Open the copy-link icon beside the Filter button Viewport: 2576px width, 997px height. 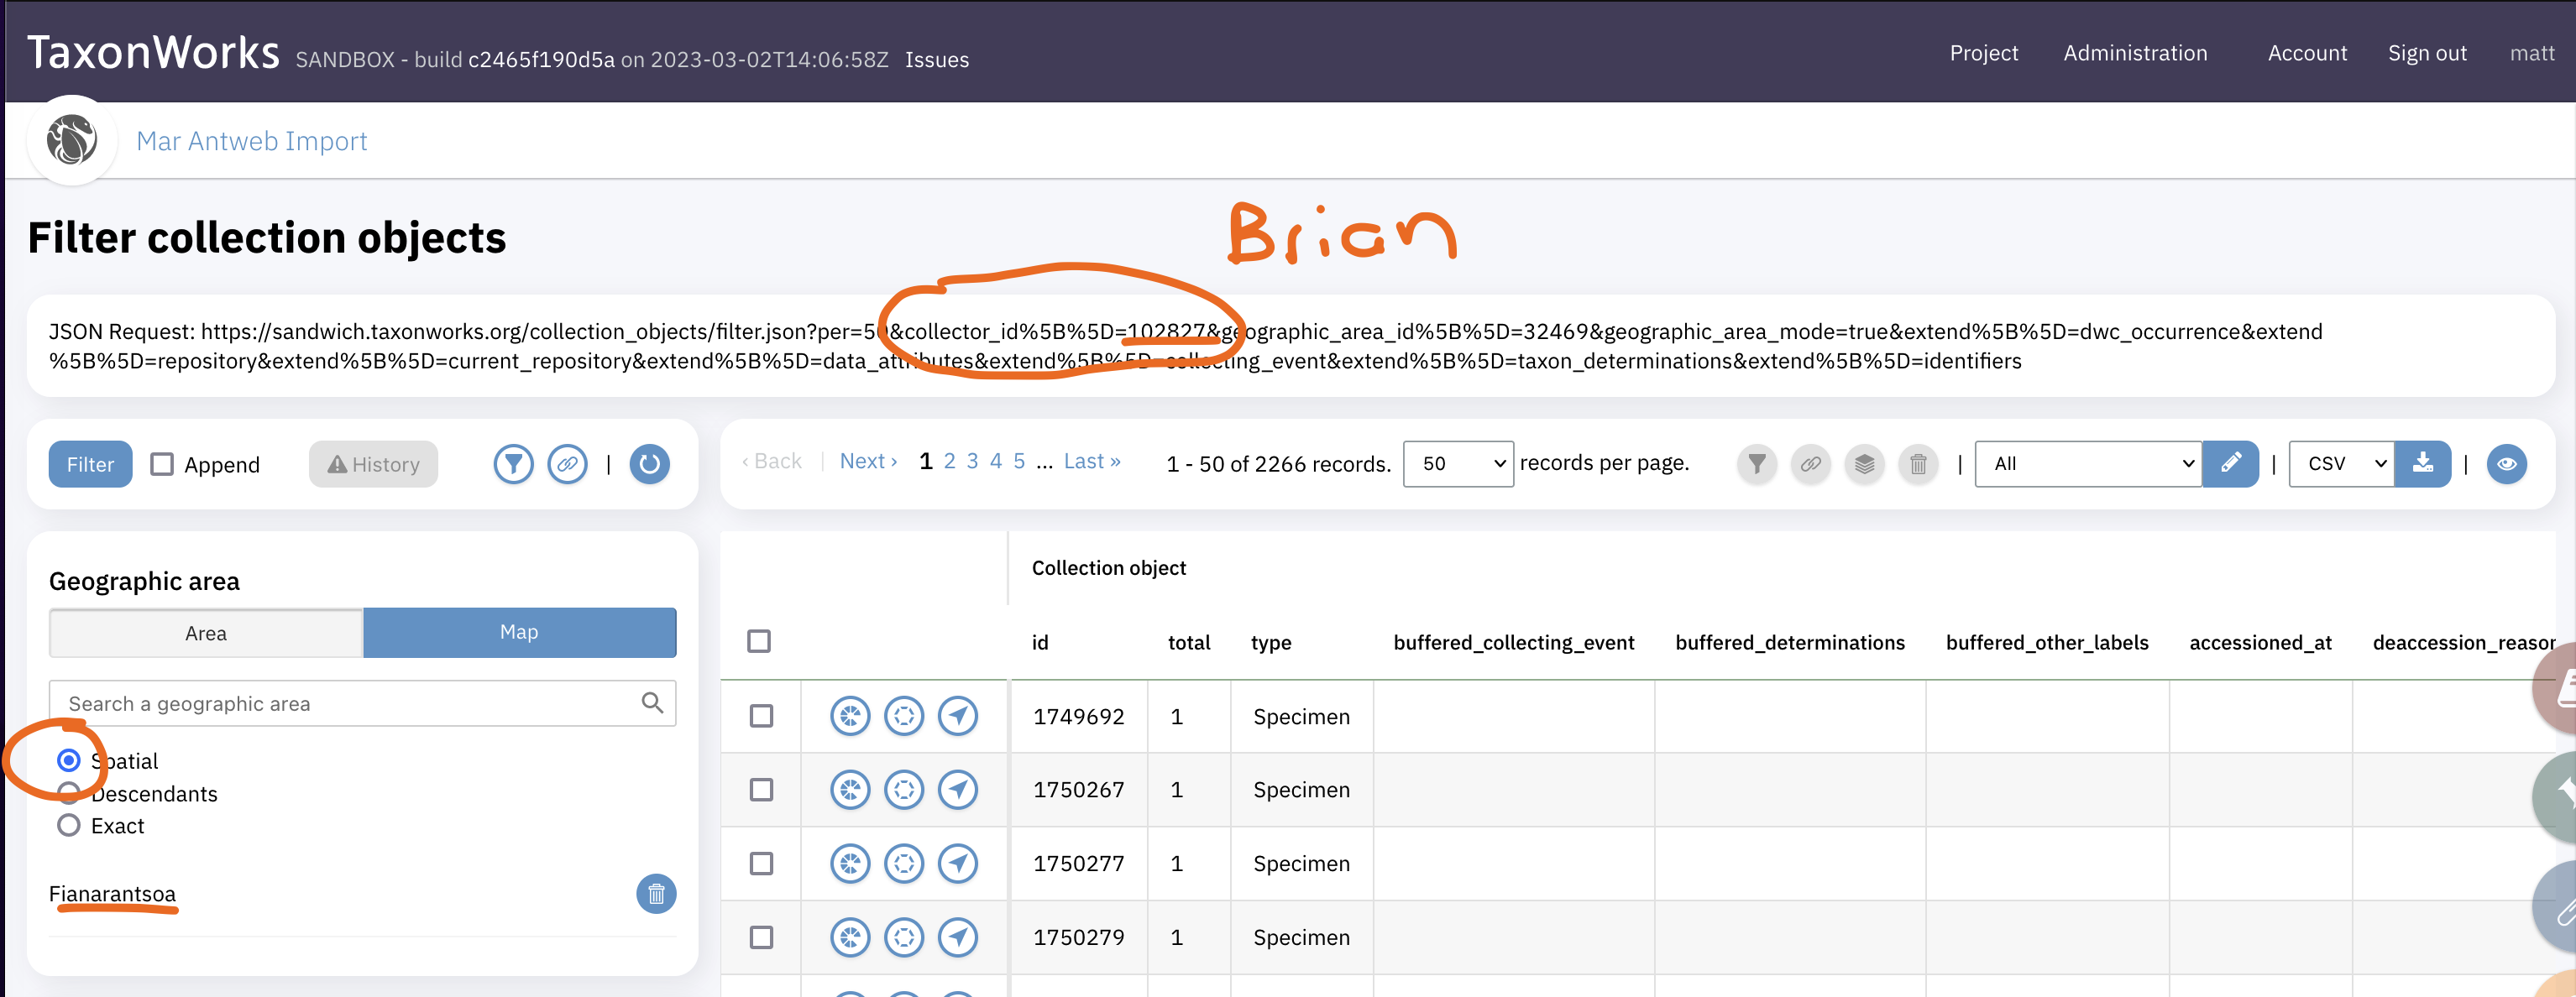[567, 463]
